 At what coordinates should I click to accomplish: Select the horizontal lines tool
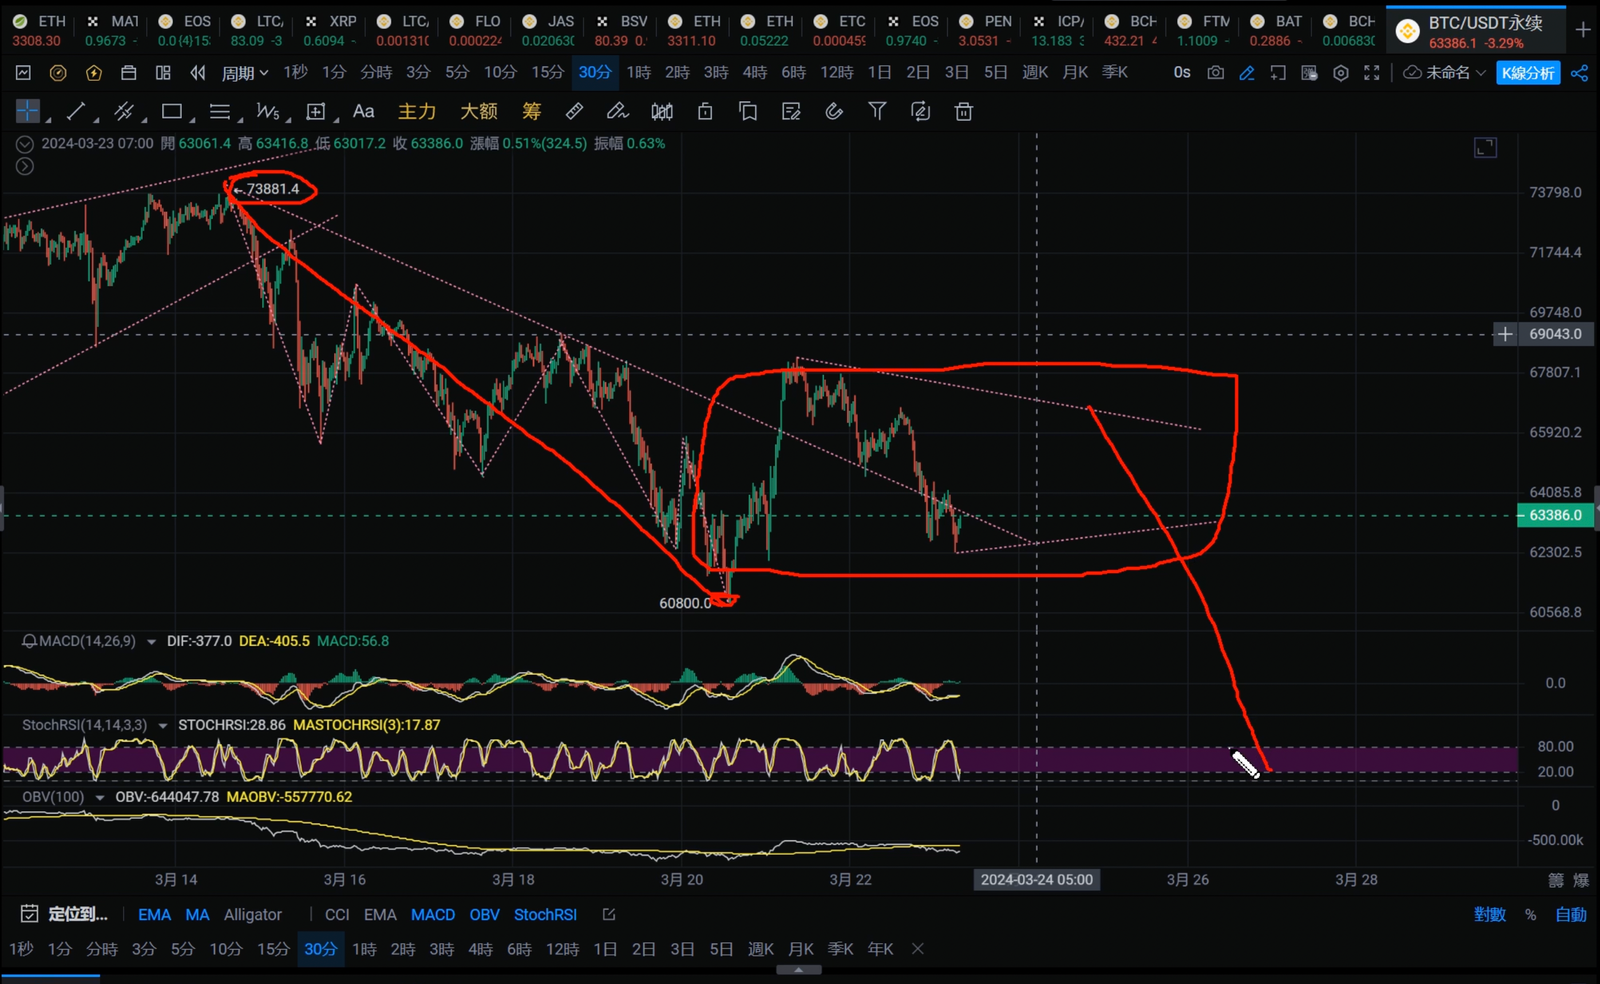(220, 111)
